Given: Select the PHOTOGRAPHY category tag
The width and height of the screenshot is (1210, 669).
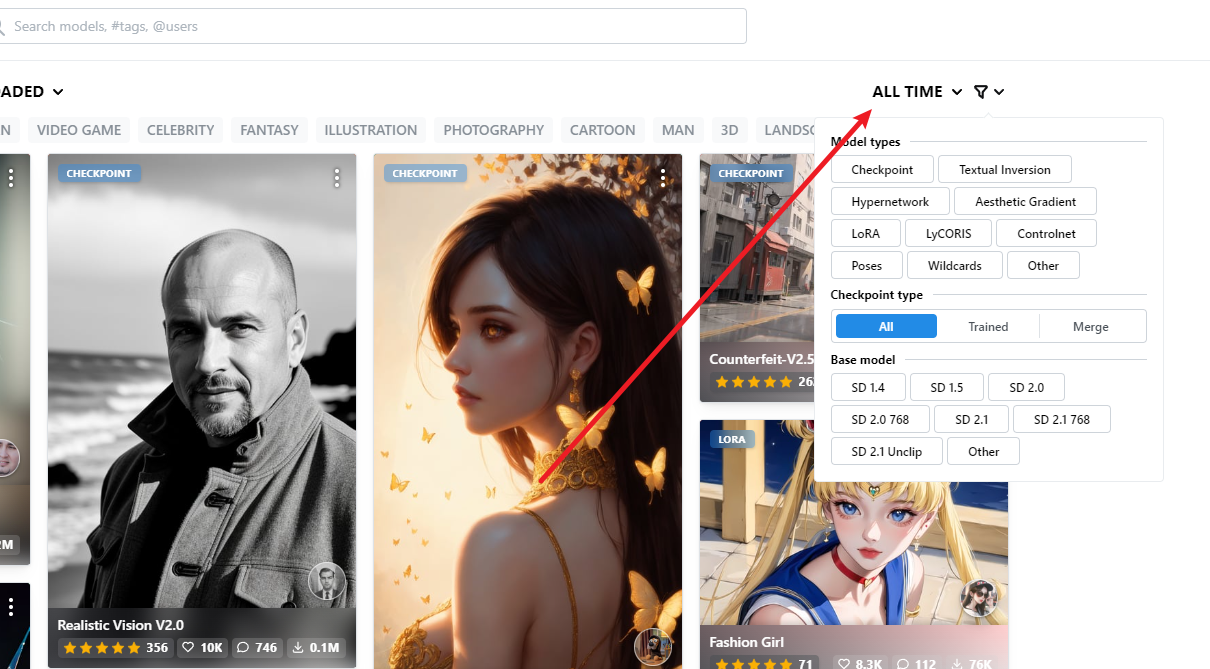Looking at the screenshot, I should 493,129.
